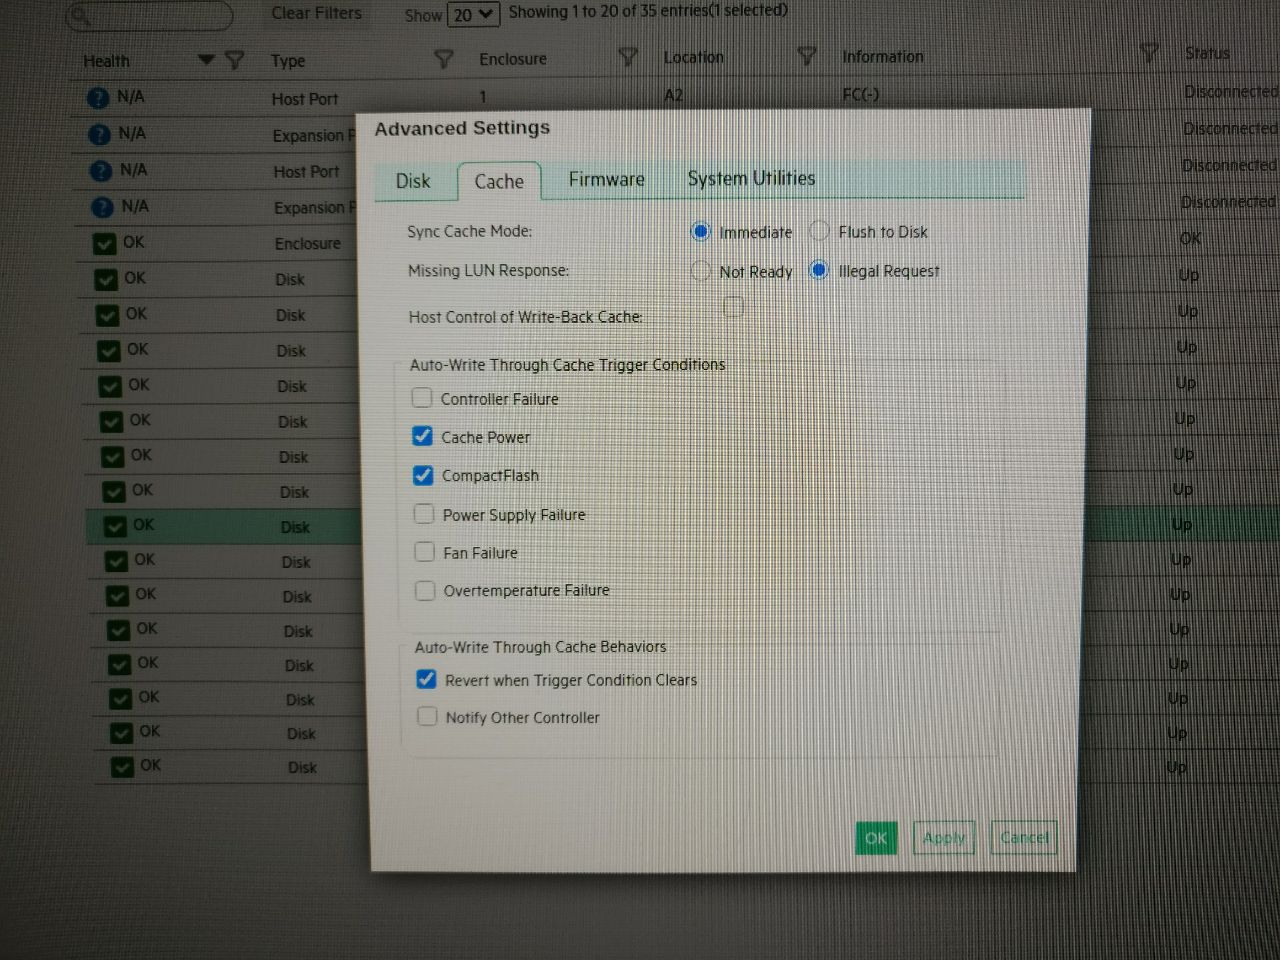Click OK health icon for Enclosure row
Viewport: 1280px width, 960px height.
point(104,243)
